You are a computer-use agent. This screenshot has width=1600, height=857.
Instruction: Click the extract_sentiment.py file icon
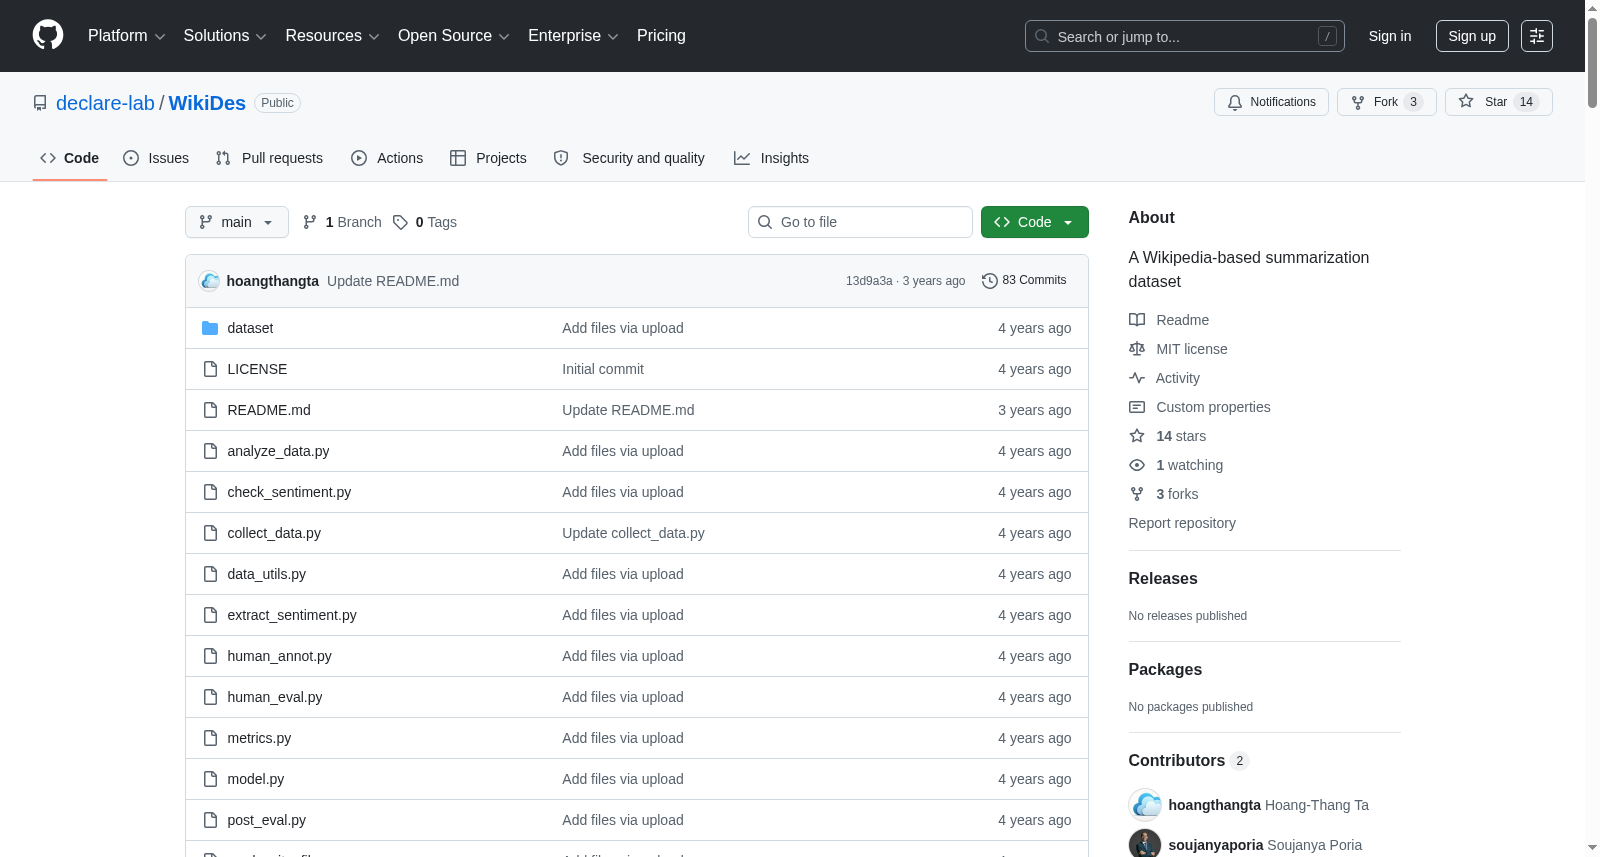click(x=210, y=615)
